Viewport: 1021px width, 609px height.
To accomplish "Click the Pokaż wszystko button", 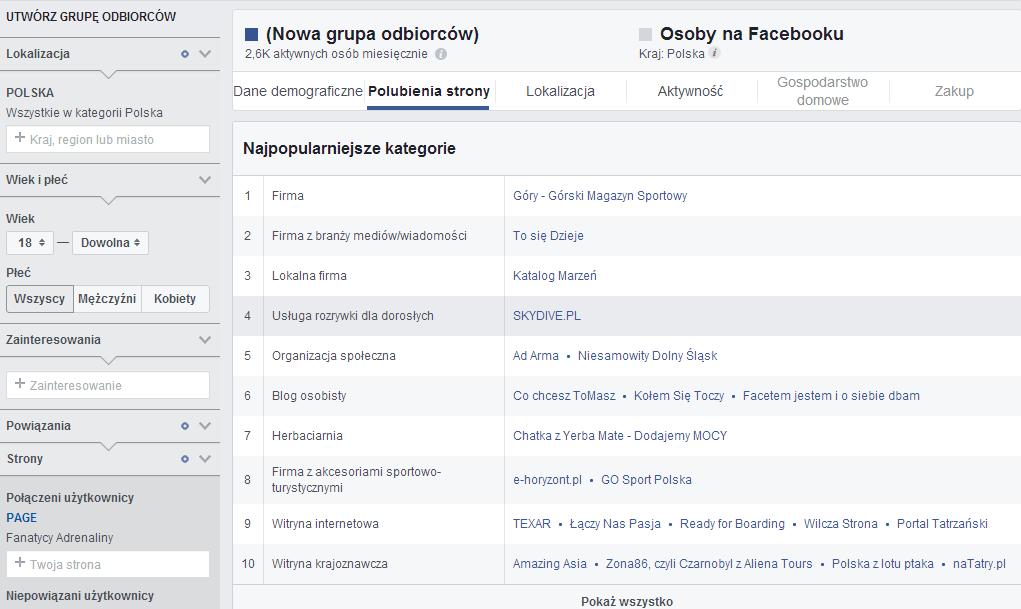I will (627, 601).
